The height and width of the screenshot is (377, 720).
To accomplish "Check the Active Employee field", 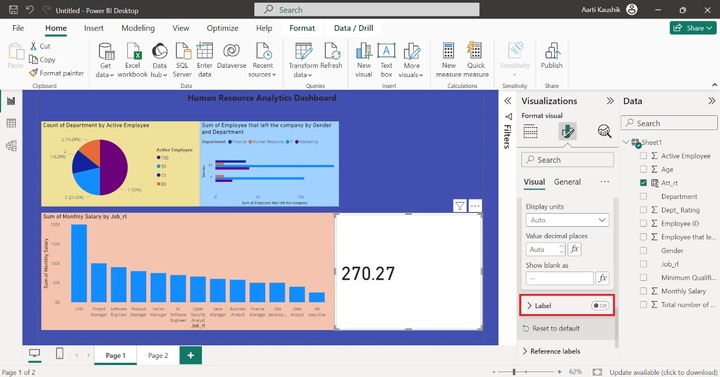I will [x=643, y=156].
